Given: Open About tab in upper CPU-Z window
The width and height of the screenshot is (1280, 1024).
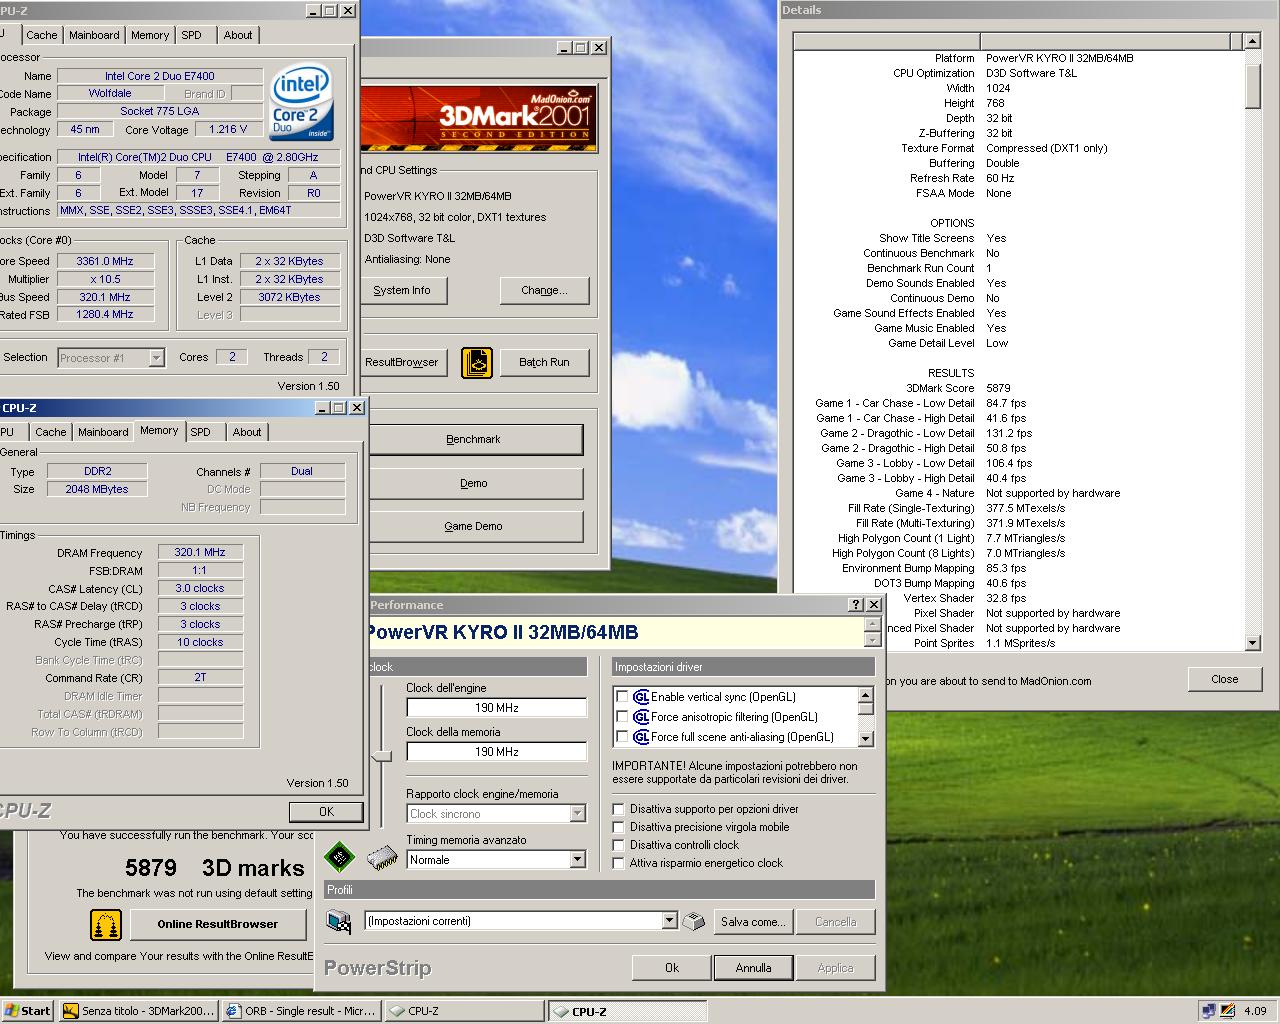Looking at the screenshot, I should 238,35.
